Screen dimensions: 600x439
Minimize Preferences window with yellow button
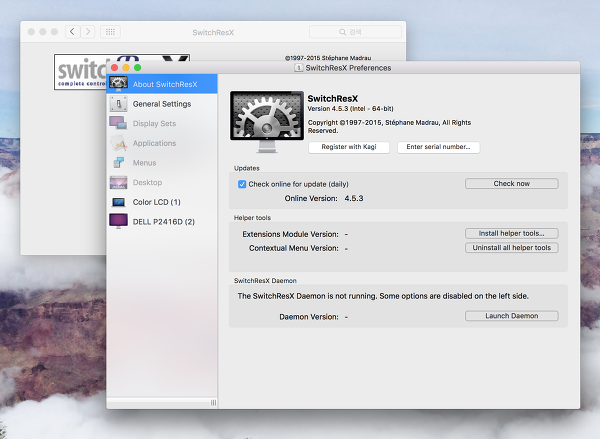tap(126, 68)
